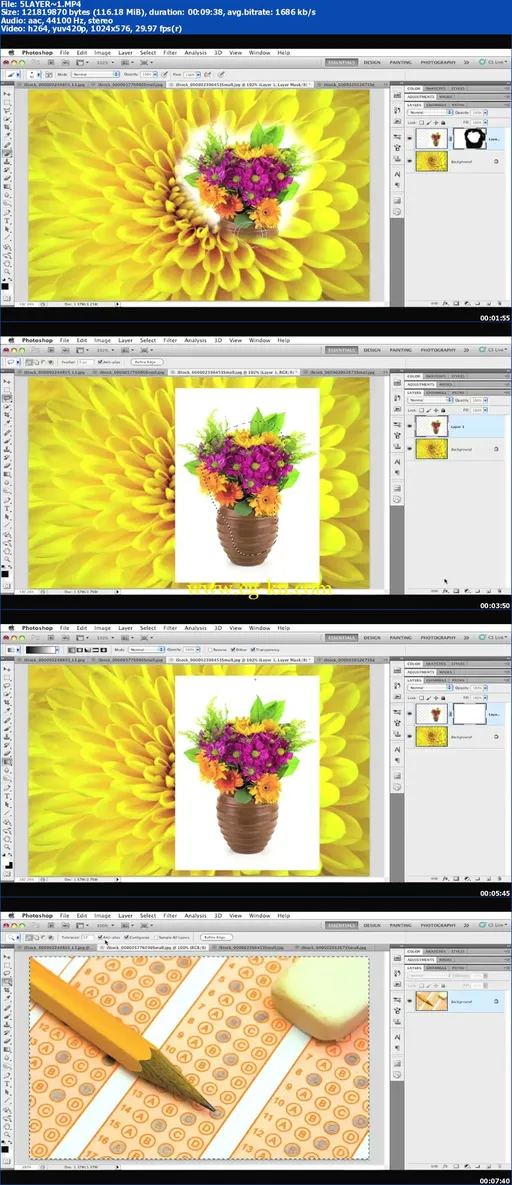The image size is (512, 1185).
Task: Select the Eyedropper tool in the 00:05:45 frame
Action: coord(7,709)
